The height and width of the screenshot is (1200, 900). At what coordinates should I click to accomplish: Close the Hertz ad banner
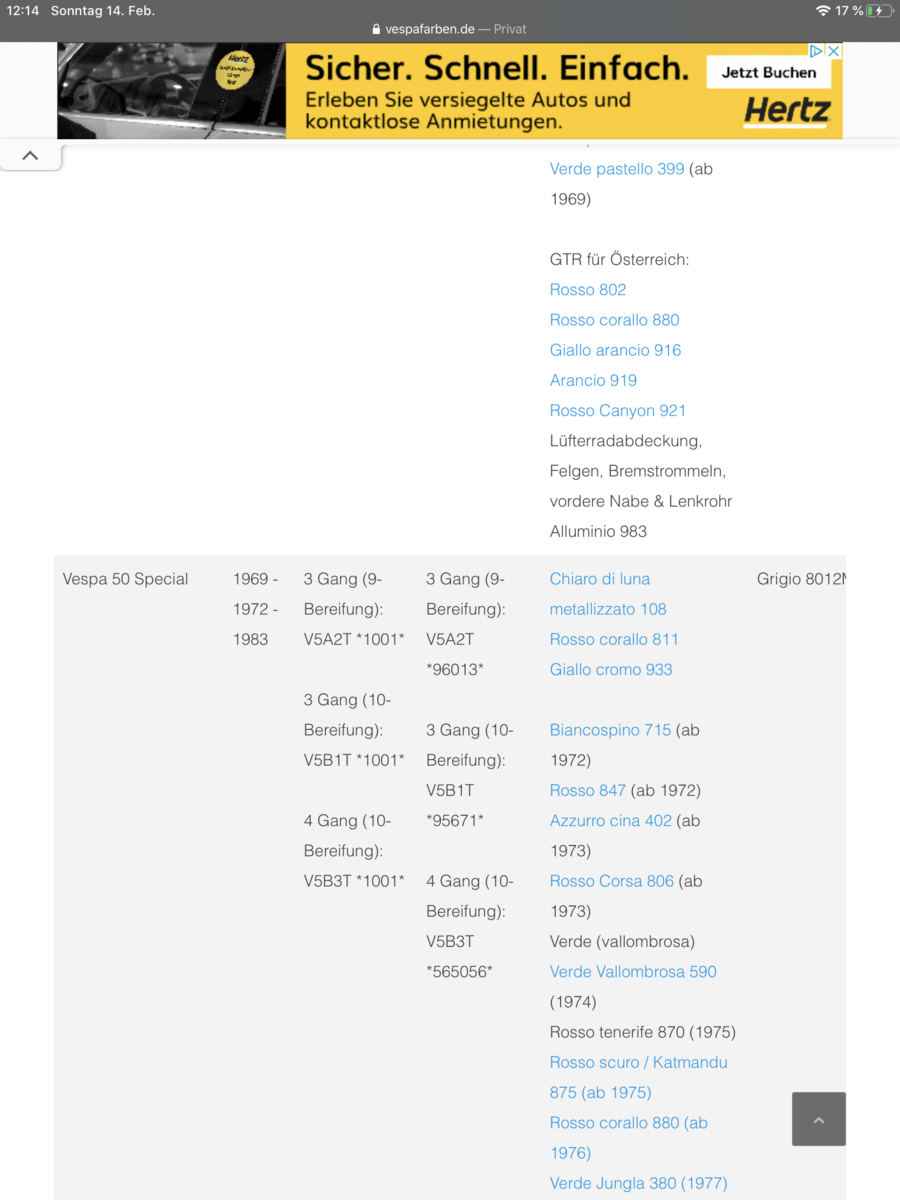point(833,51)
